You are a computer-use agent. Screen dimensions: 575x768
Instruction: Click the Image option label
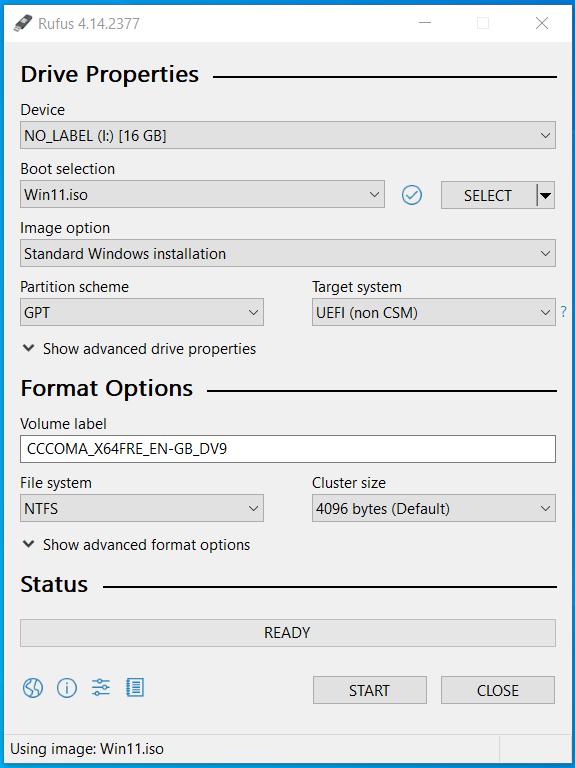[65, 228]
